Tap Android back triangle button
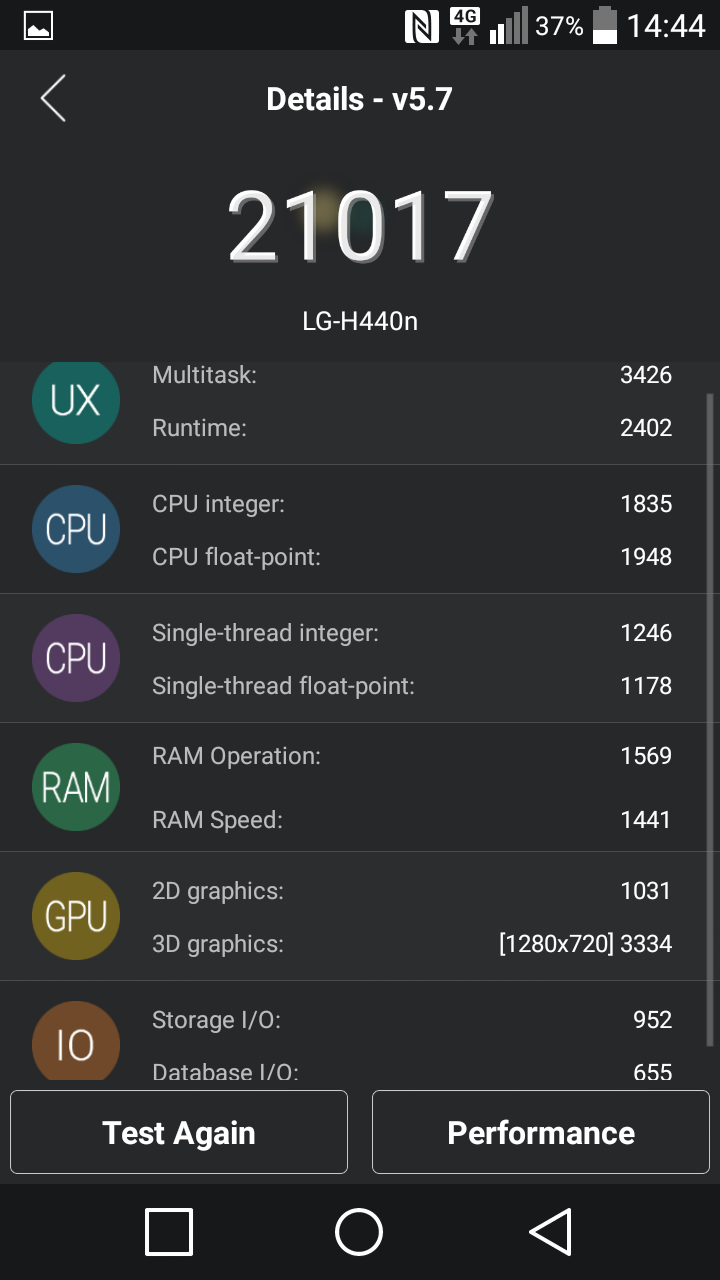Viewport: 720px width, 1280px height. pos(550,1232)
